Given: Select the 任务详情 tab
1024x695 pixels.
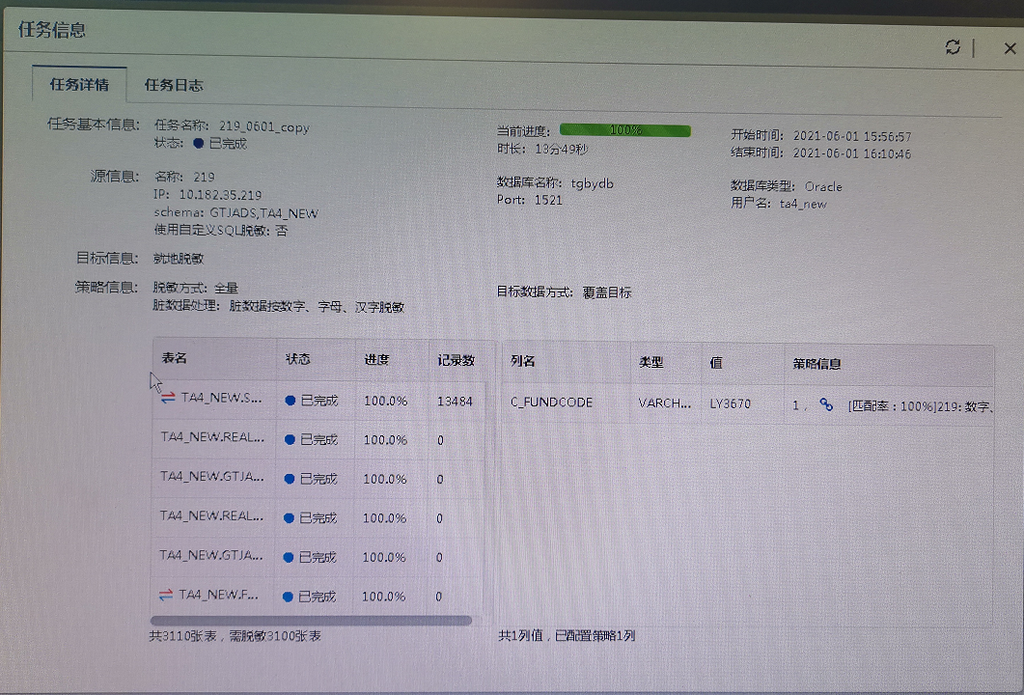Looking at the screenshot, I should (79, 85).
